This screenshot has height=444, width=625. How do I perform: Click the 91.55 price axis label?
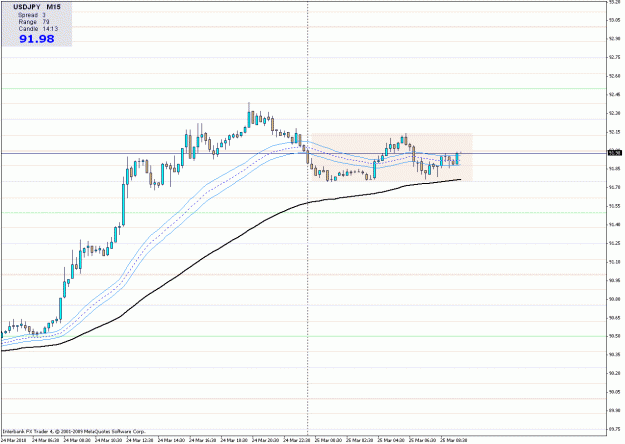coord(615,206)
